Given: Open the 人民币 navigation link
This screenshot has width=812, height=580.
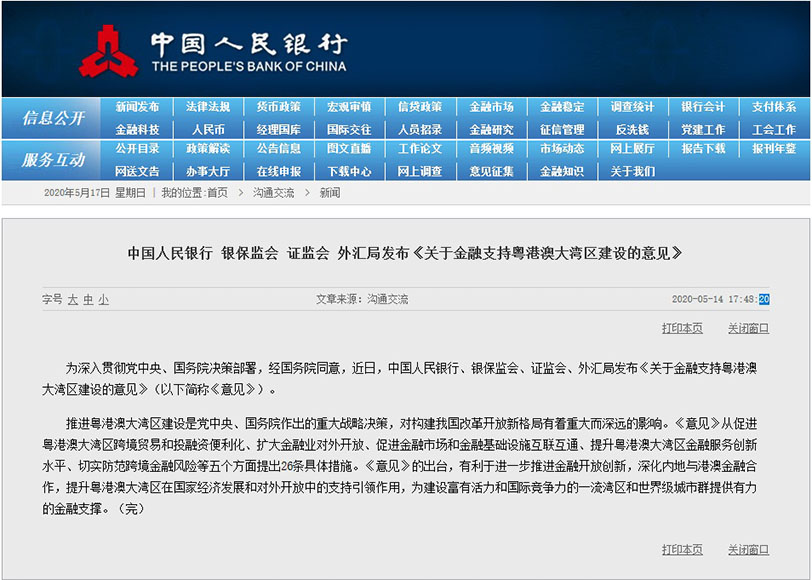Looking at the screenshot, I should click(208, 129).
